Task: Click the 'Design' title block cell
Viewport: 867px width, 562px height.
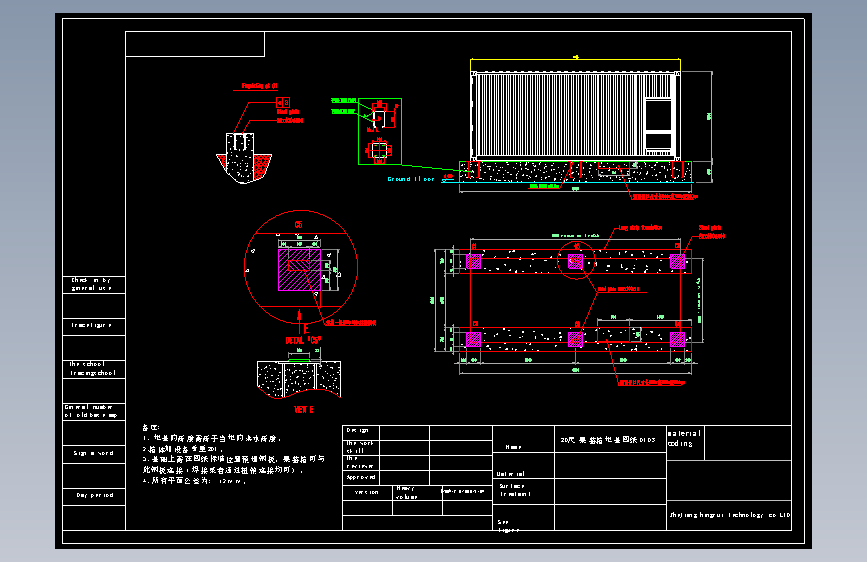Action: pyautogui.click(x=361, y=433)
